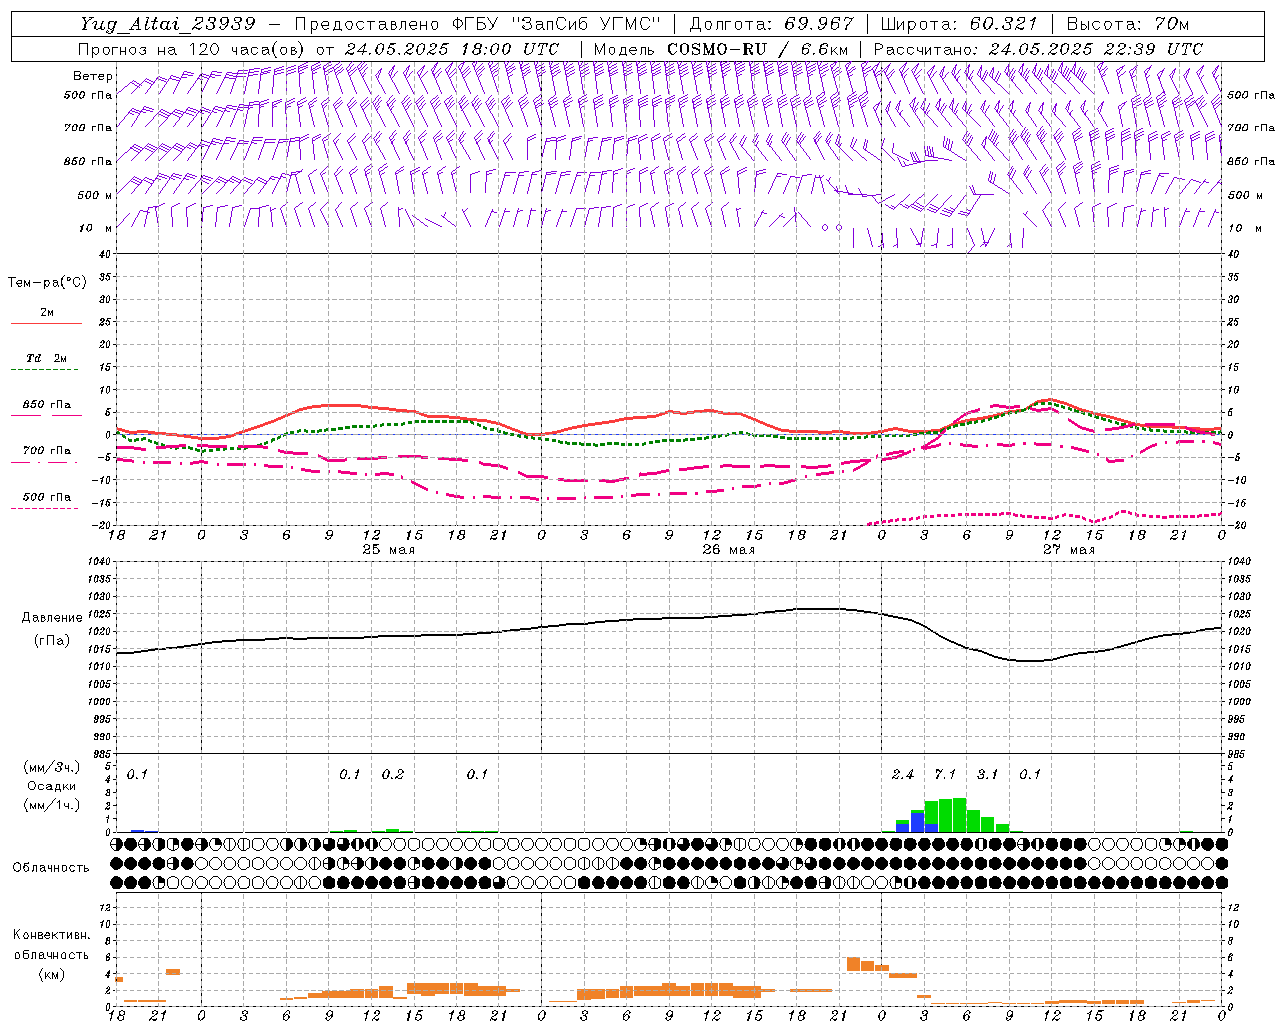Screen dimensions: 1280x1024
Task: Click the 26 мая date label
Action: click(729, 550)
